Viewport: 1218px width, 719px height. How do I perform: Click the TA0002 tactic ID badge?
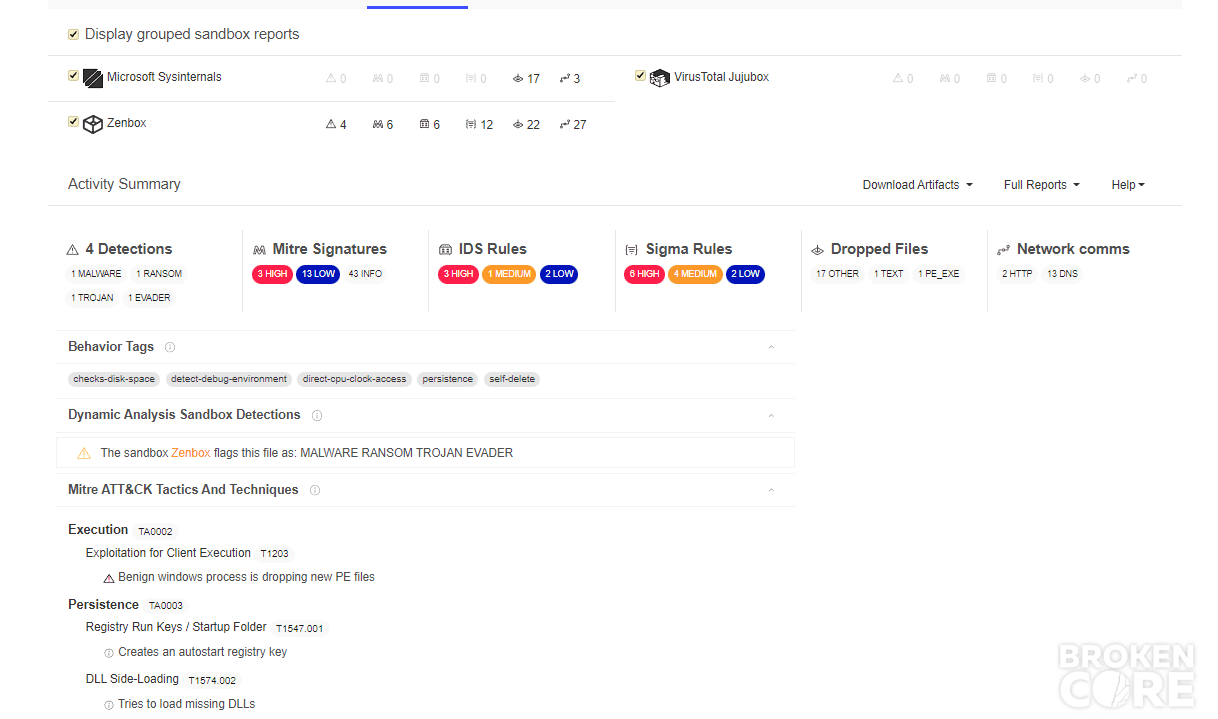coord(155,532)
